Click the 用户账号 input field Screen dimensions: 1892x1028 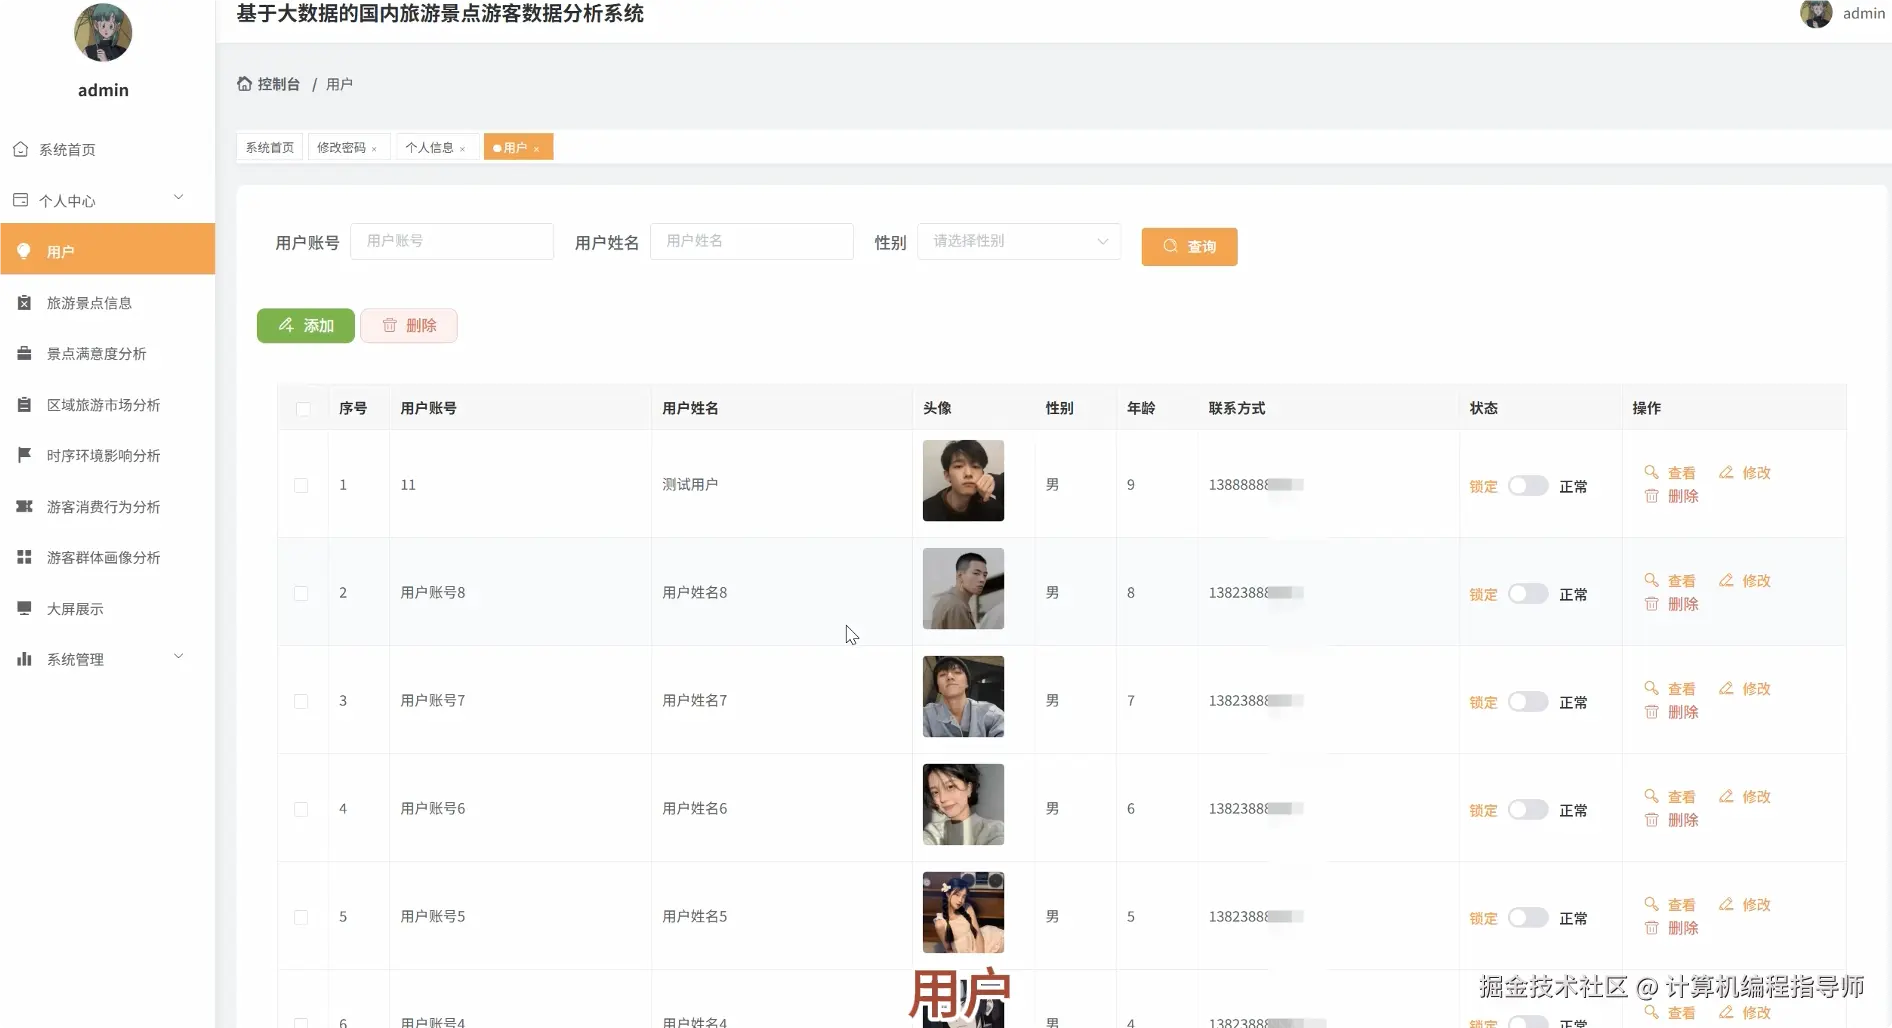[x=452, y=241]
